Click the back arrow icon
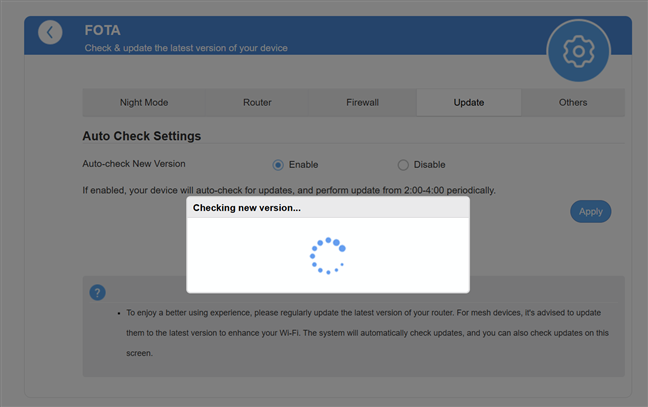This screenshot has height=407, width=648. 50,33
